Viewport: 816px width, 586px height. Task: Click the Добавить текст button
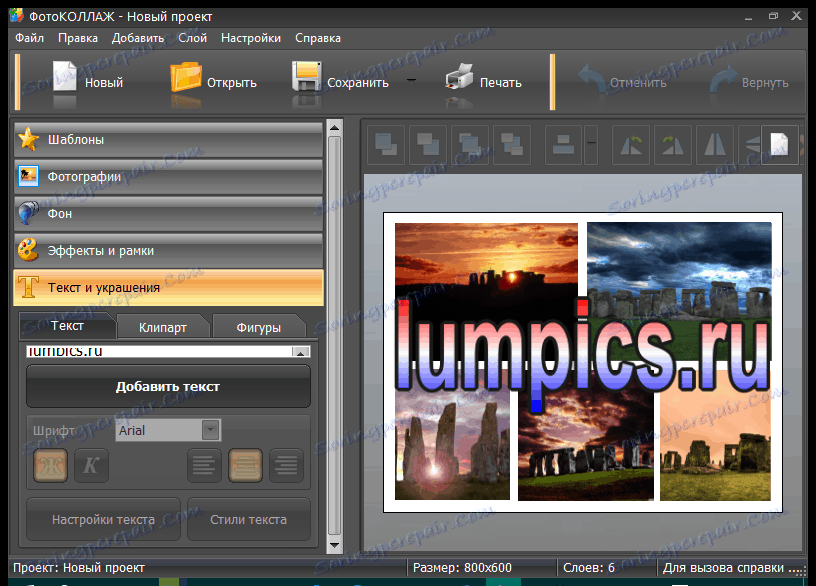coord(168,387)
